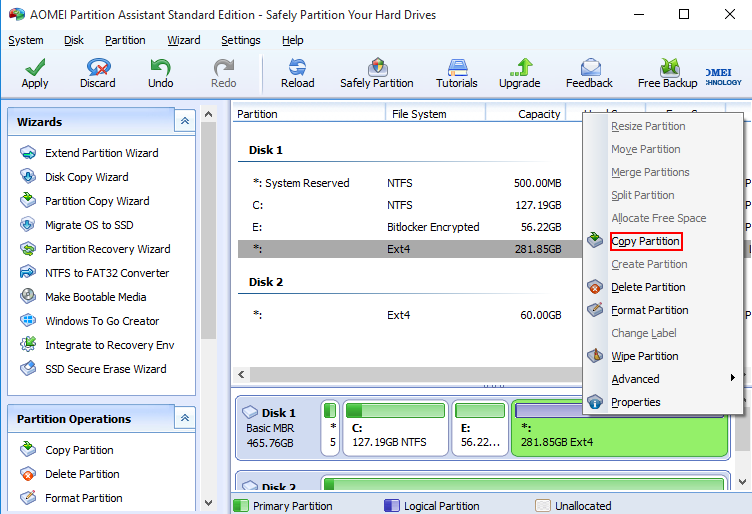Click the File System column header
The image size is (752, 514).
click(436, 114)
